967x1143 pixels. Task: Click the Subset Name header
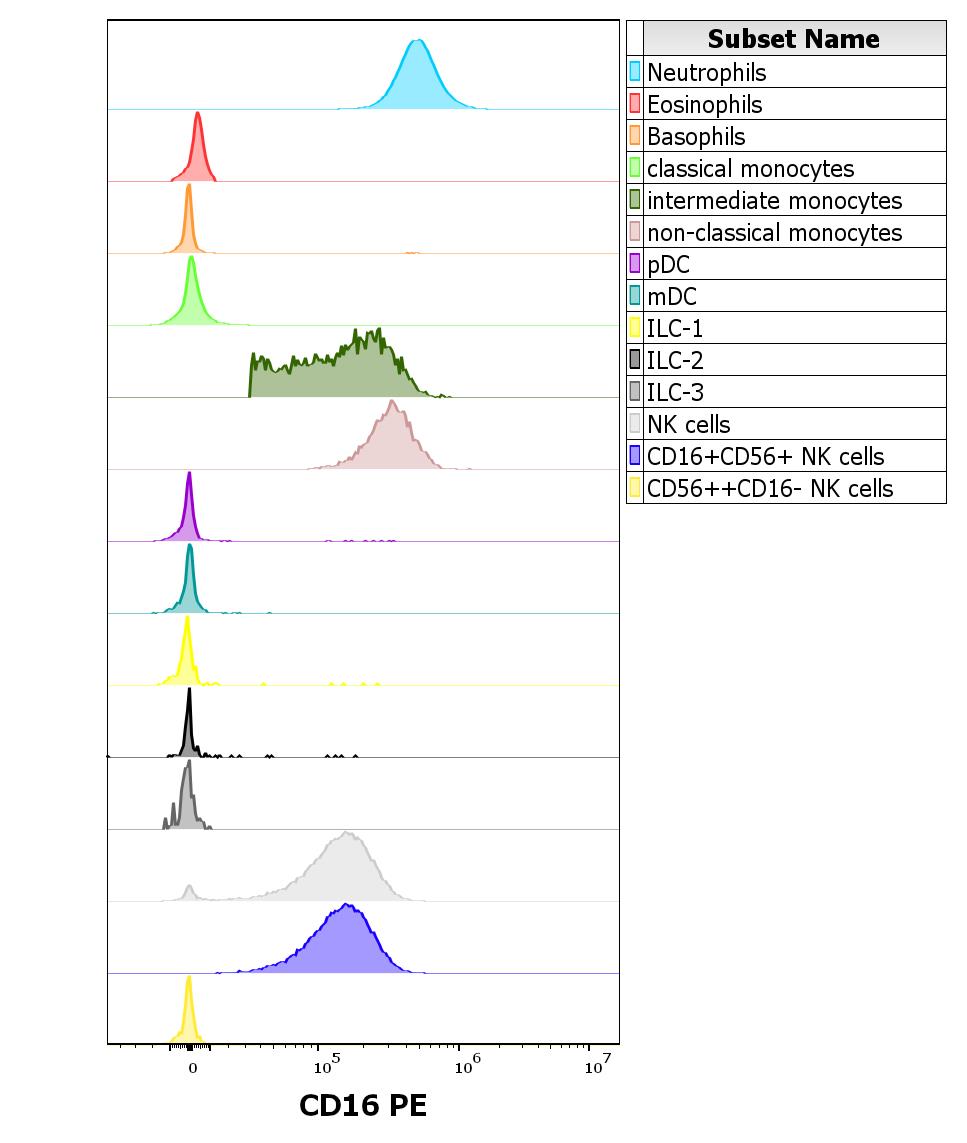tap(795, 39)
